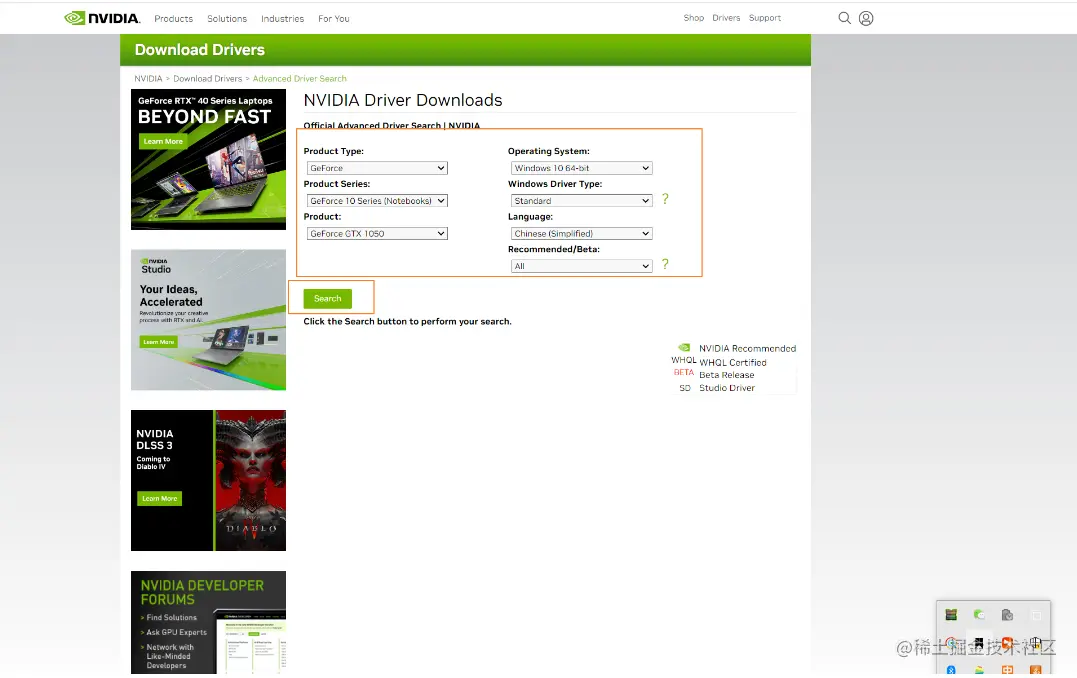
Task: Open the Products menu
Action: click(x=174, y=19)
